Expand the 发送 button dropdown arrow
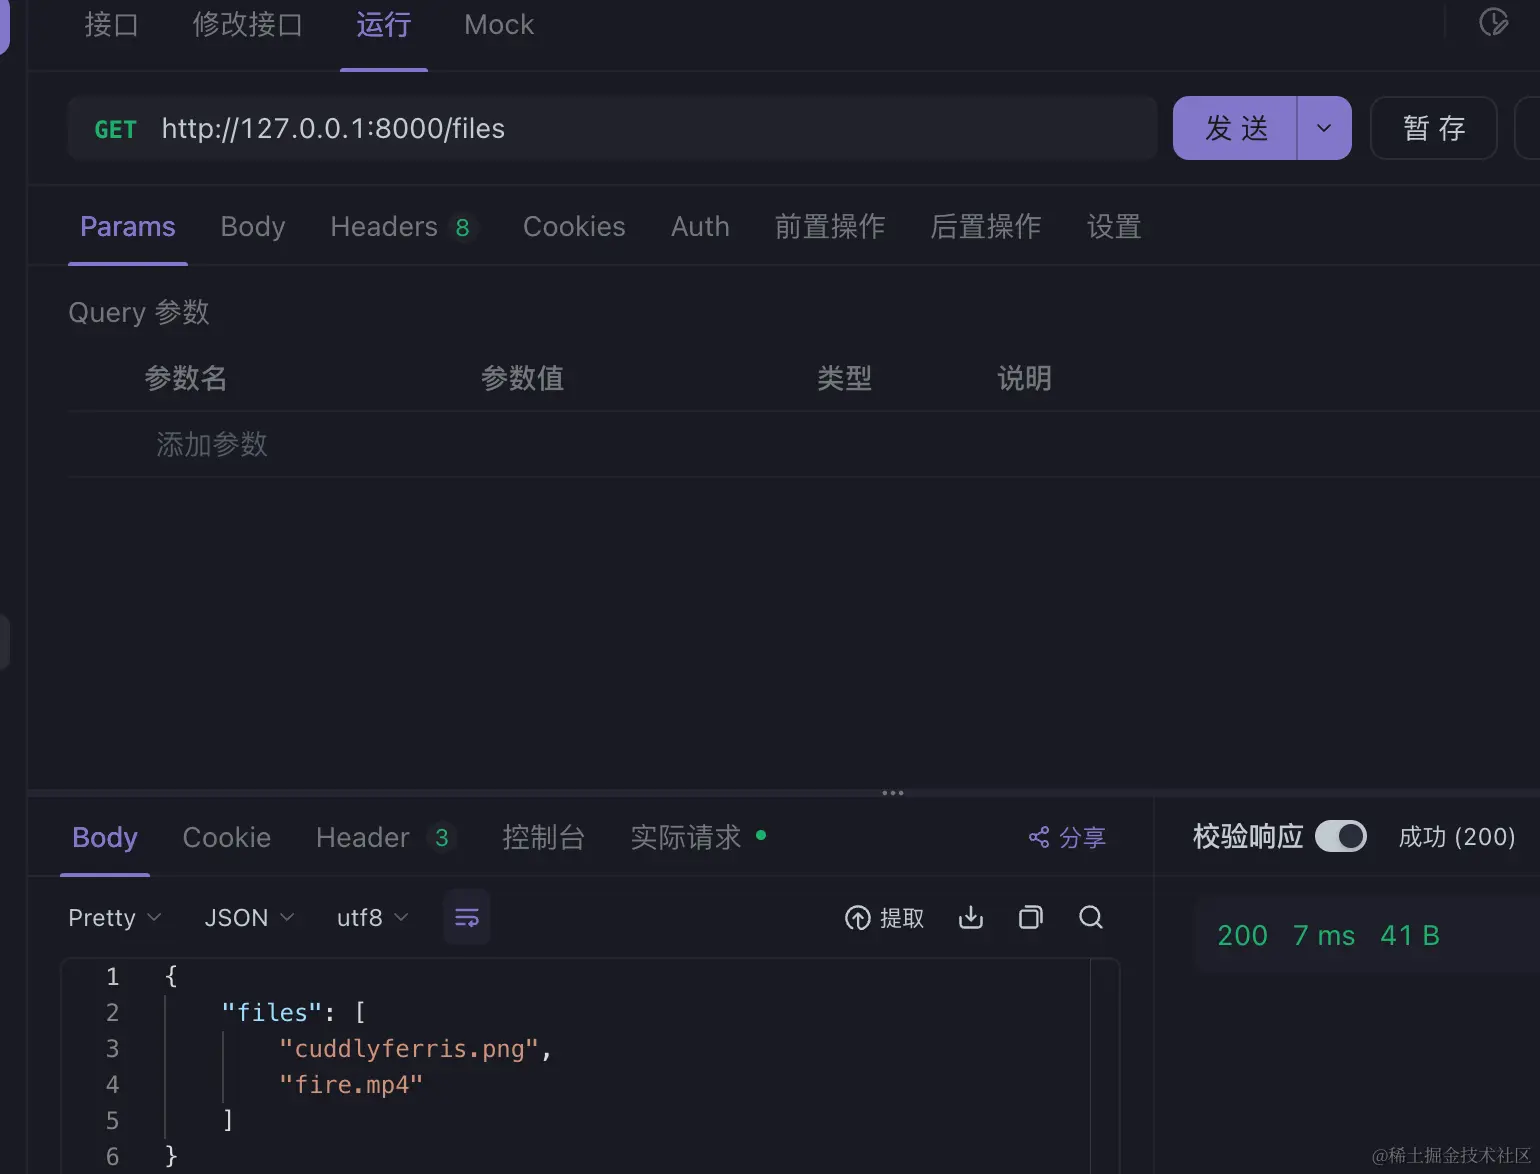Viewport: 1540px width, 1174px height. click(x=1324, y=128)
